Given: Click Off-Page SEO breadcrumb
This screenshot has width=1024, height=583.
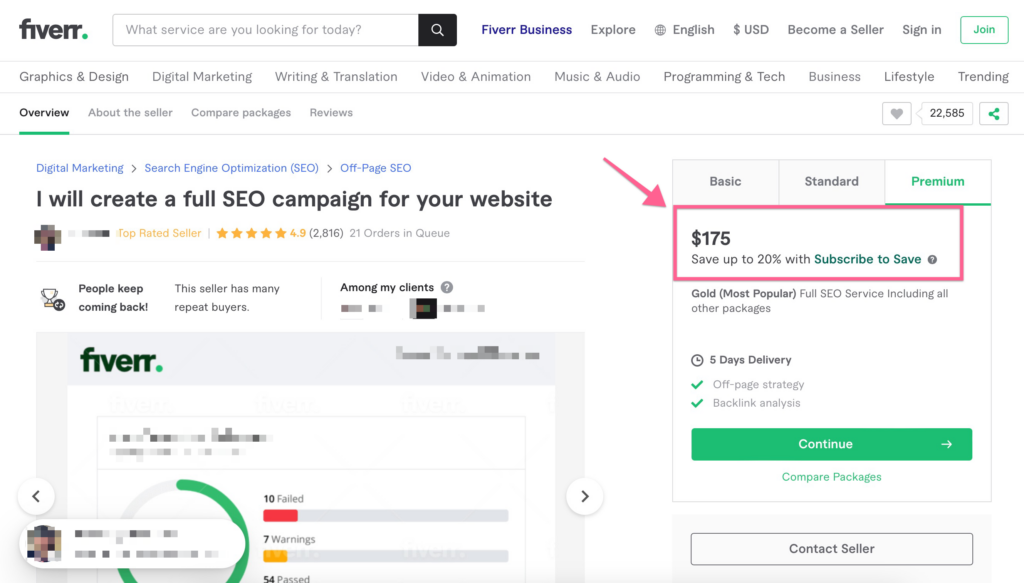Looking at the screenshot, I should (376, 168).
